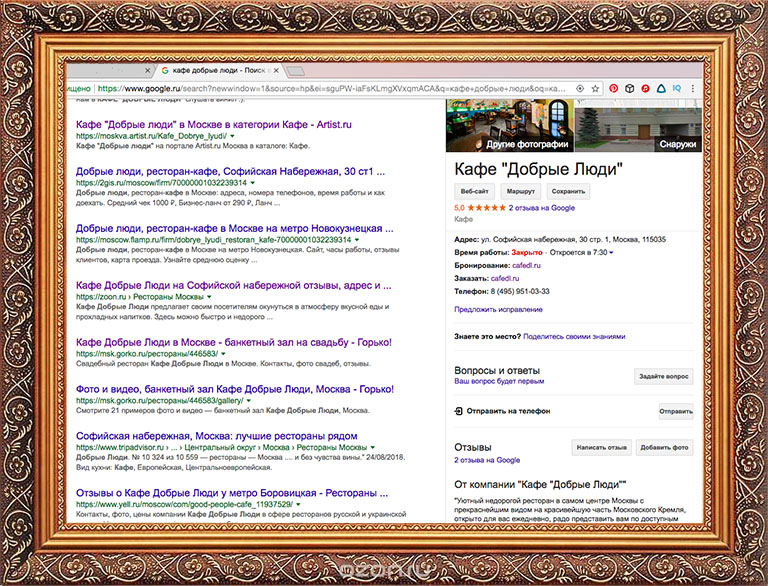768x586 pixels.
Task: Close the active Google search tab
Action: [x=275, y=71]
